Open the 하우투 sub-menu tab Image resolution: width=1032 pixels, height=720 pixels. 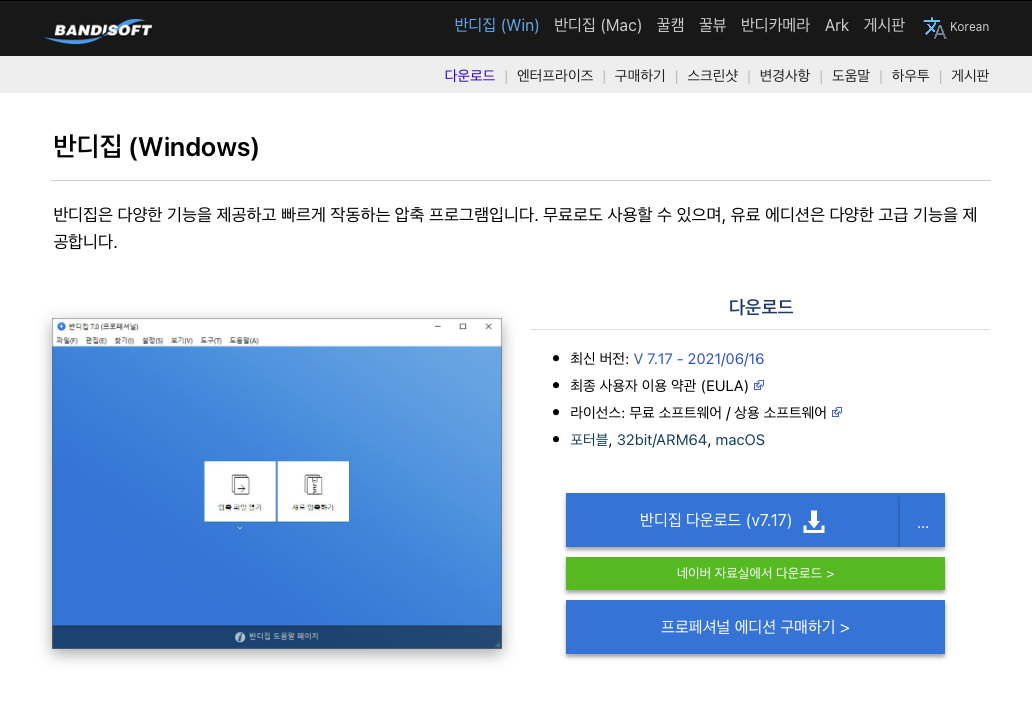click(x=910, y=76)
